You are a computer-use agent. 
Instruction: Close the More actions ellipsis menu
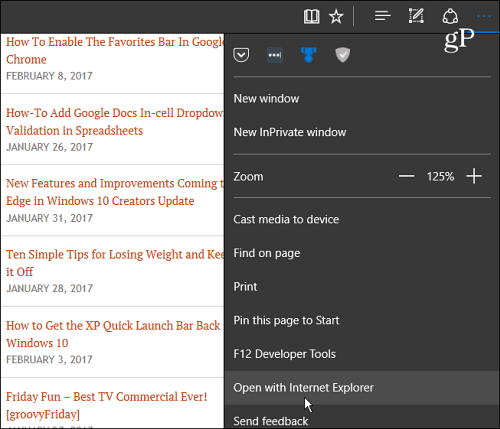(484, 16)
